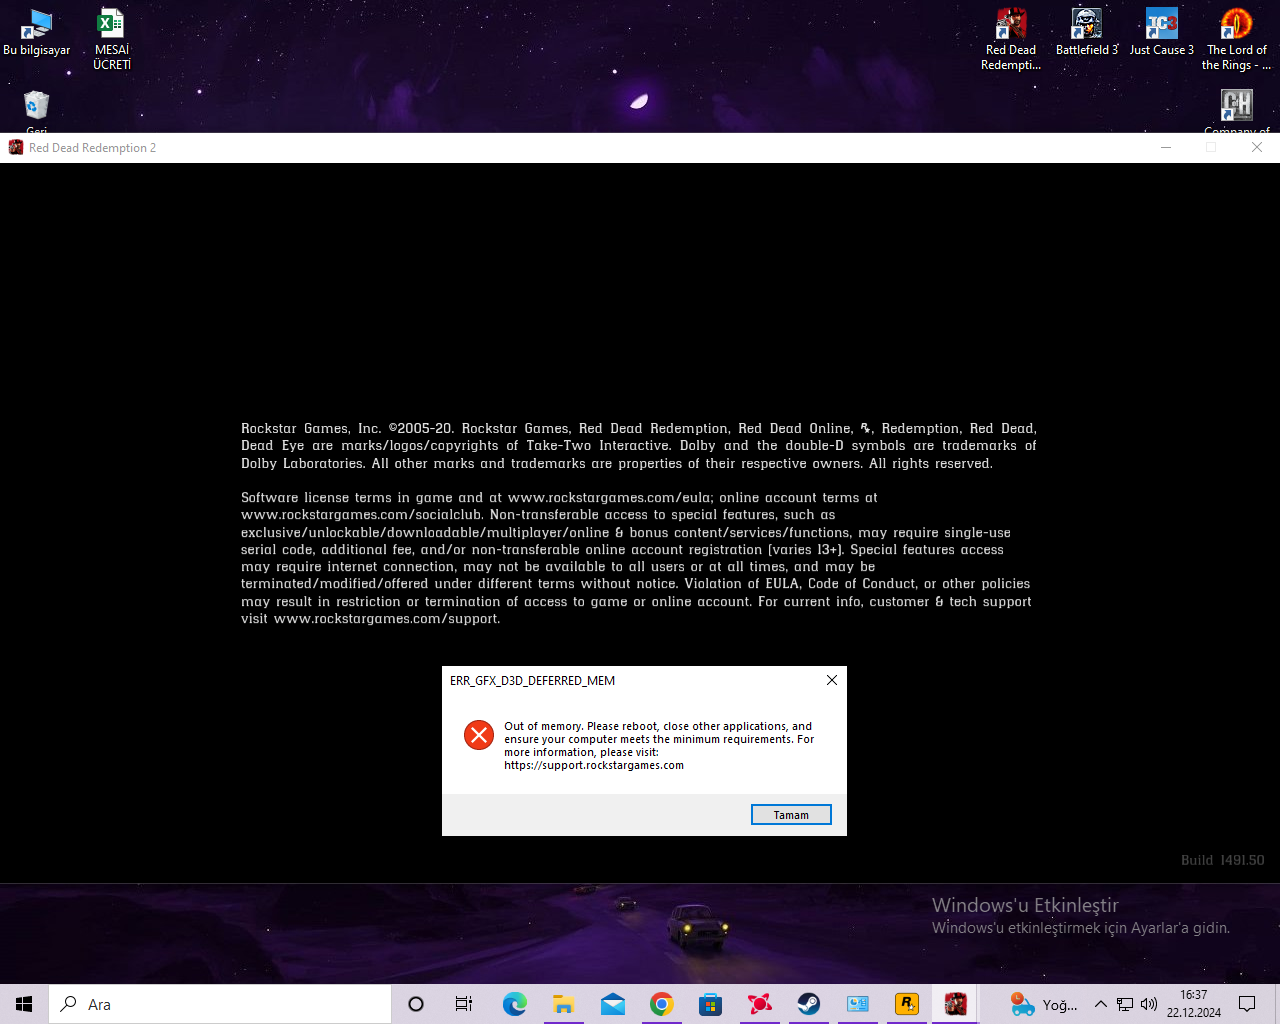Image resolution: width=1280 pixels, height=1024 pixels.
Task: Click the Tamam button in error dialog
Action: point(791,815)
